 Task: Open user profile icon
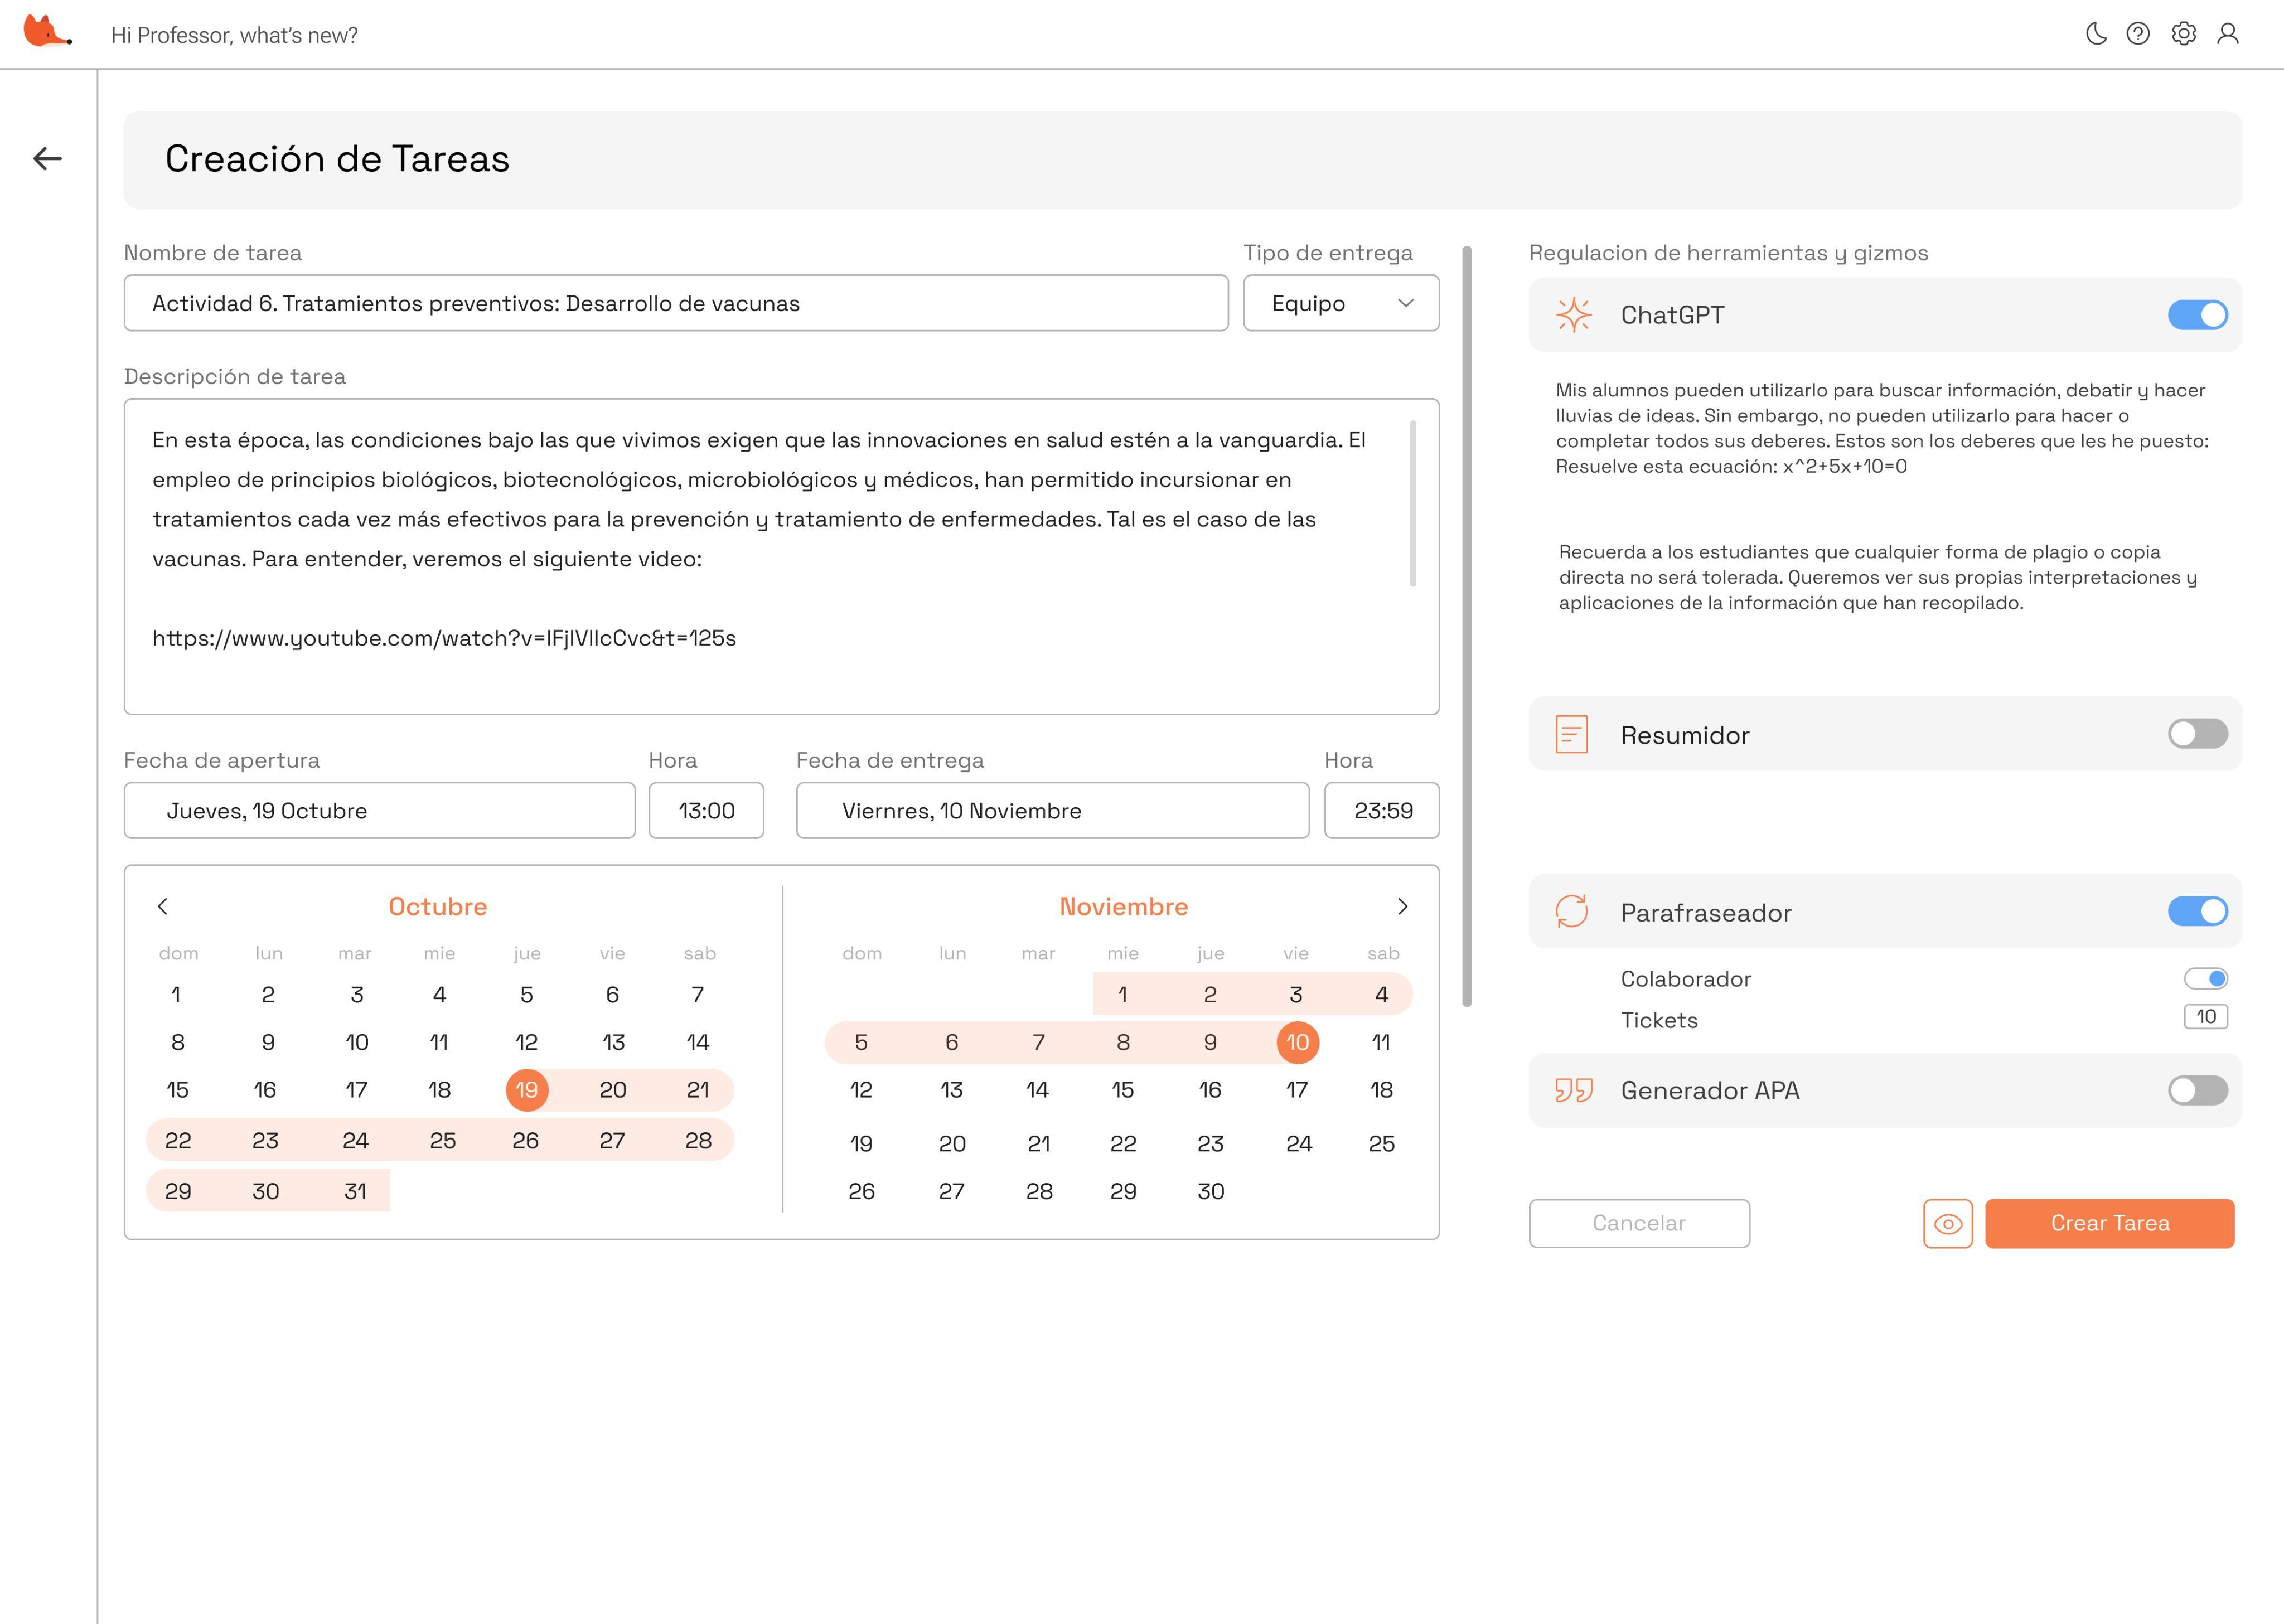[2227, 34]
